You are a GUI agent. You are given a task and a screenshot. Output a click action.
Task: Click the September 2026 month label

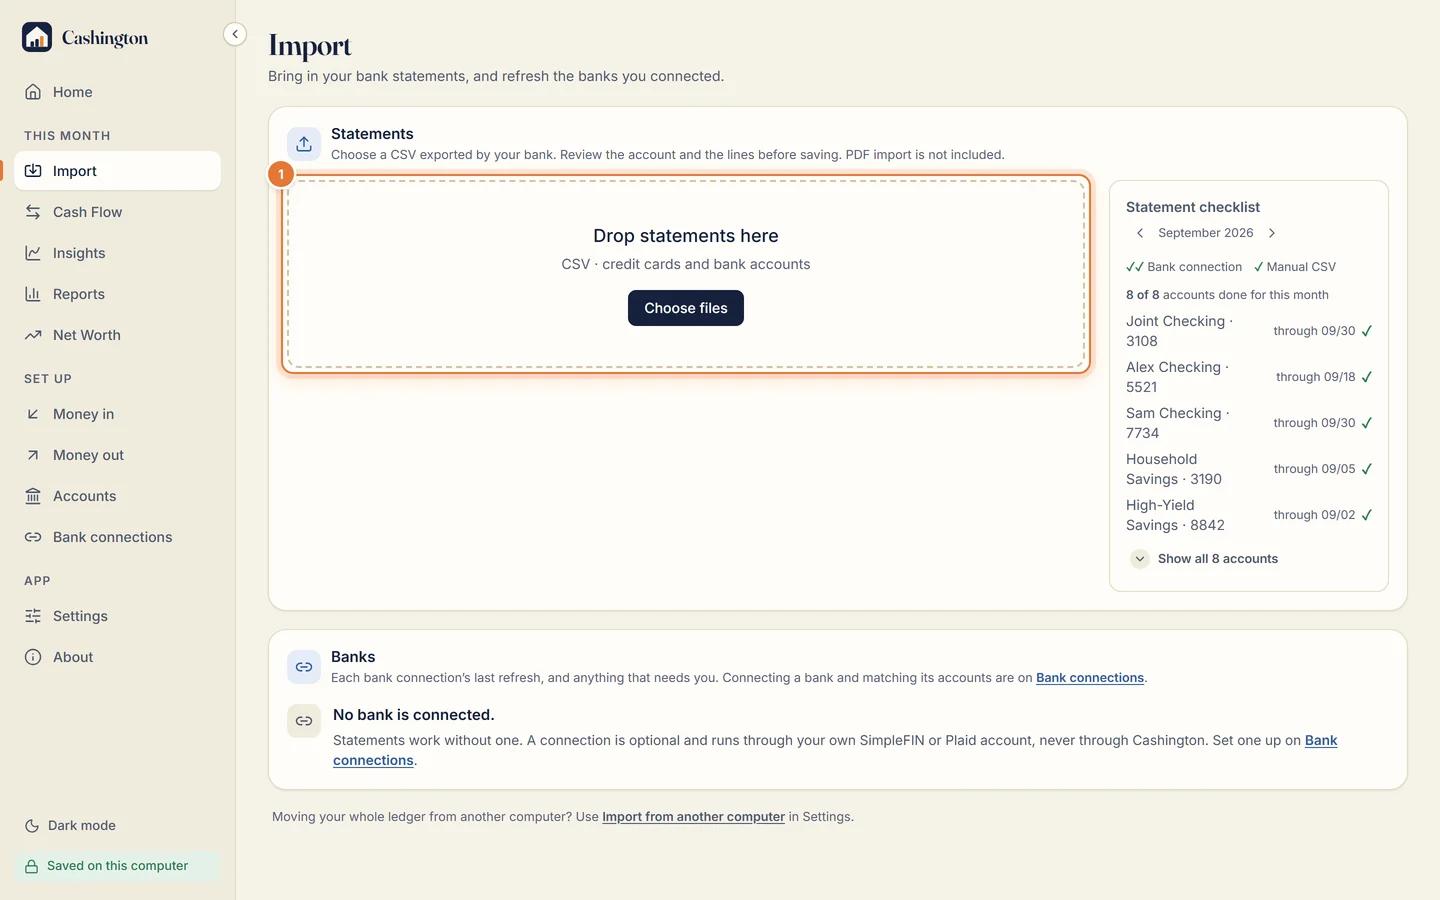pos(1206,233)
